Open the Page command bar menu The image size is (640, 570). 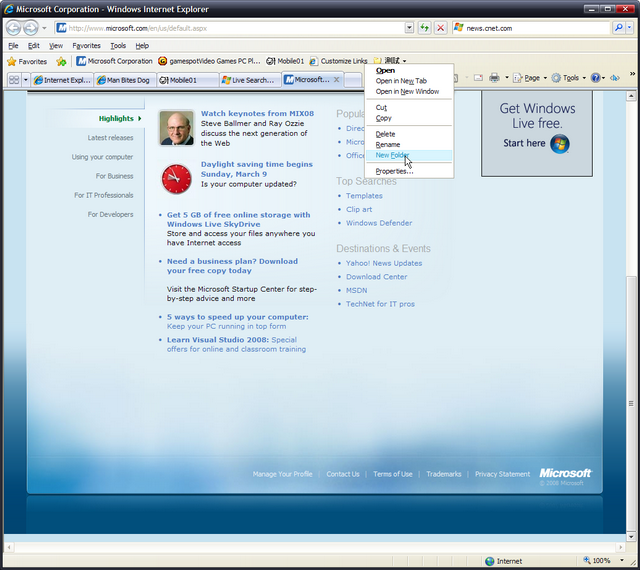click(530, 78)
